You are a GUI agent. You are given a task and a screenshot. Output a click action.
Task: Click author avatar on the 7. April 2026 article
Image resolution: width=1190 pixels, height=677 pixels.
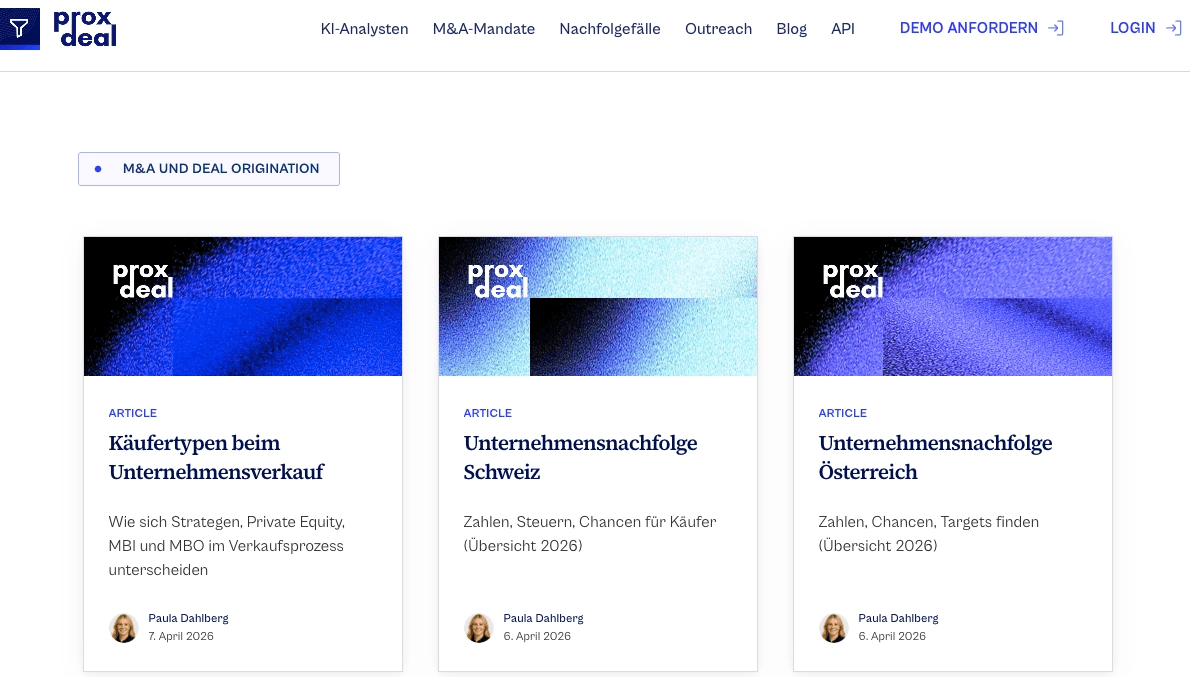124,628
